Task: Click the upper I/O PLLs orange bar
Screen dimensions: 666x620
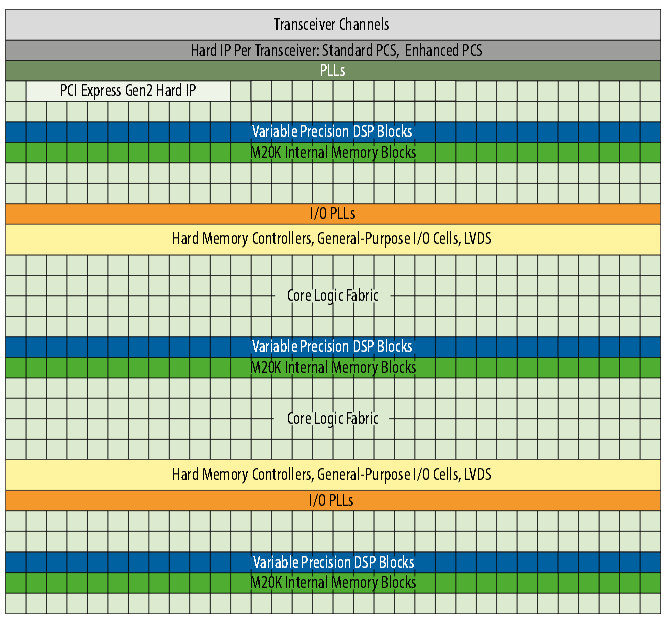Action: (x=333, y=214)
